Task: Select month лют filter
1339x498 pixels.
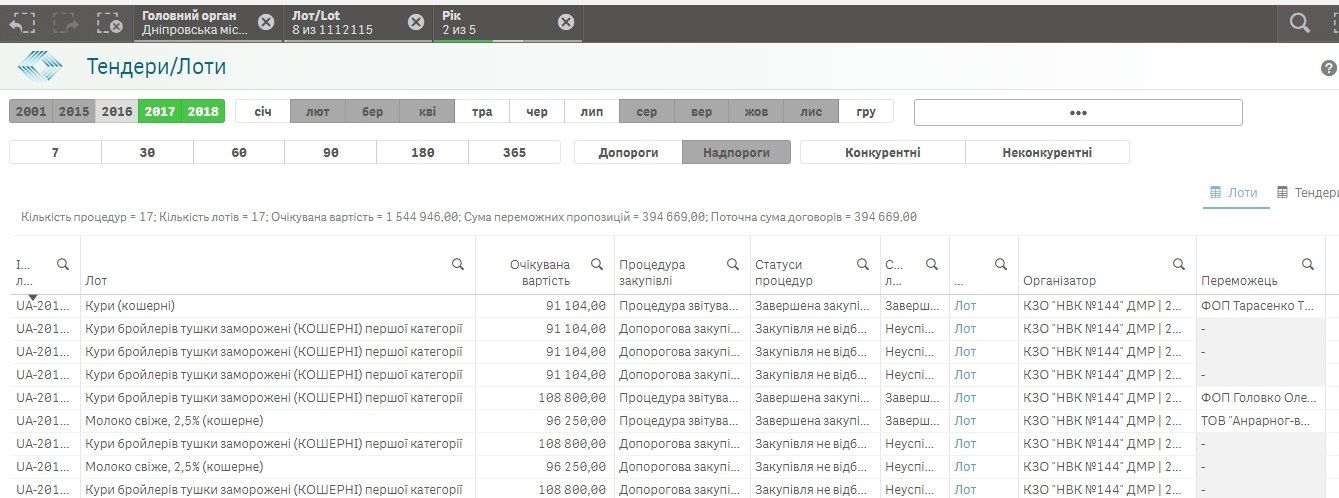Action: [x=318, y=112]
